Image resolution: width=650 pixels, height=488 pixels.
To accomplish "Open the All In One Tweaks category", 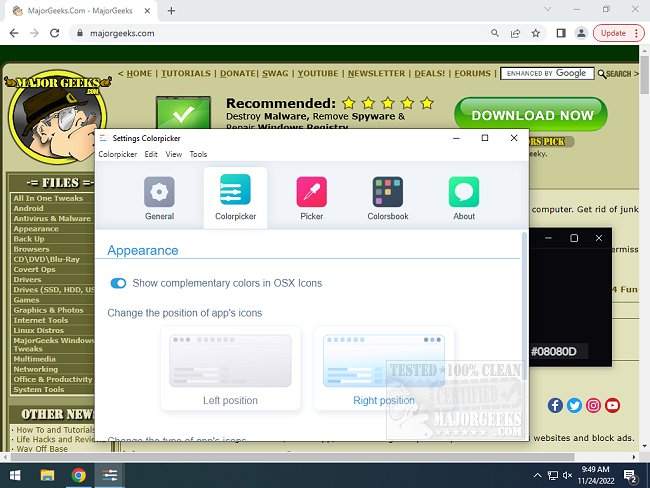I will tap(48, 198).
